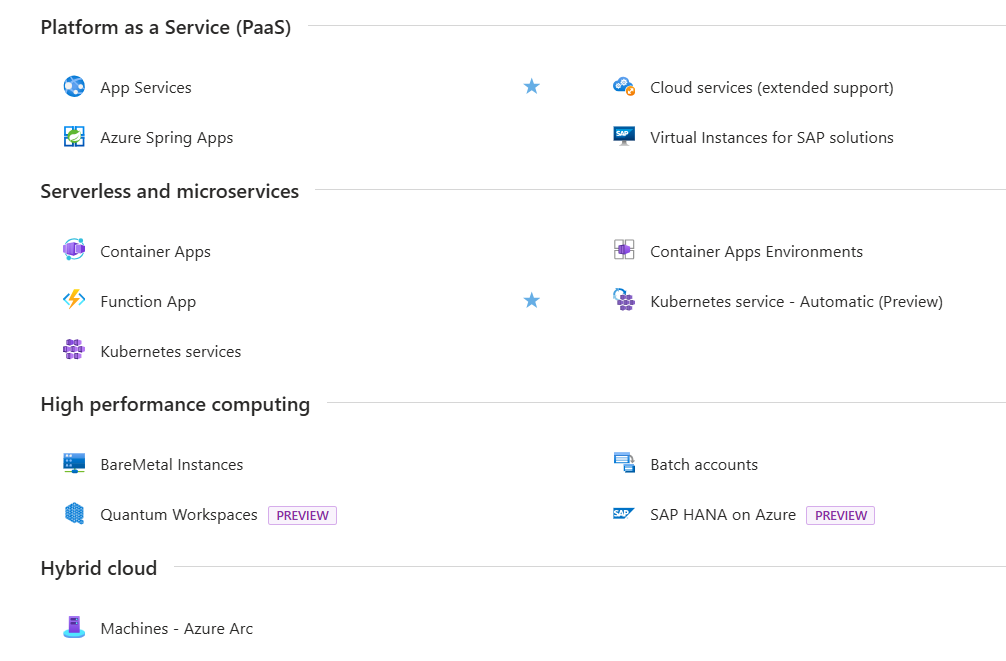Unfavorite Function App using its star
Image resolution: width=1006 pixels, height=661 pixels.
tap(531, 300)
